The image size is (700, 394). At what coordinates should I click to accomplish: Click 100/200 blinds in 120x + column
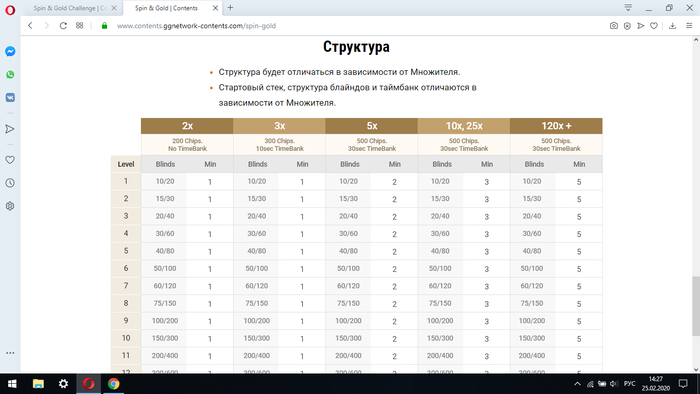coord(532,321)
